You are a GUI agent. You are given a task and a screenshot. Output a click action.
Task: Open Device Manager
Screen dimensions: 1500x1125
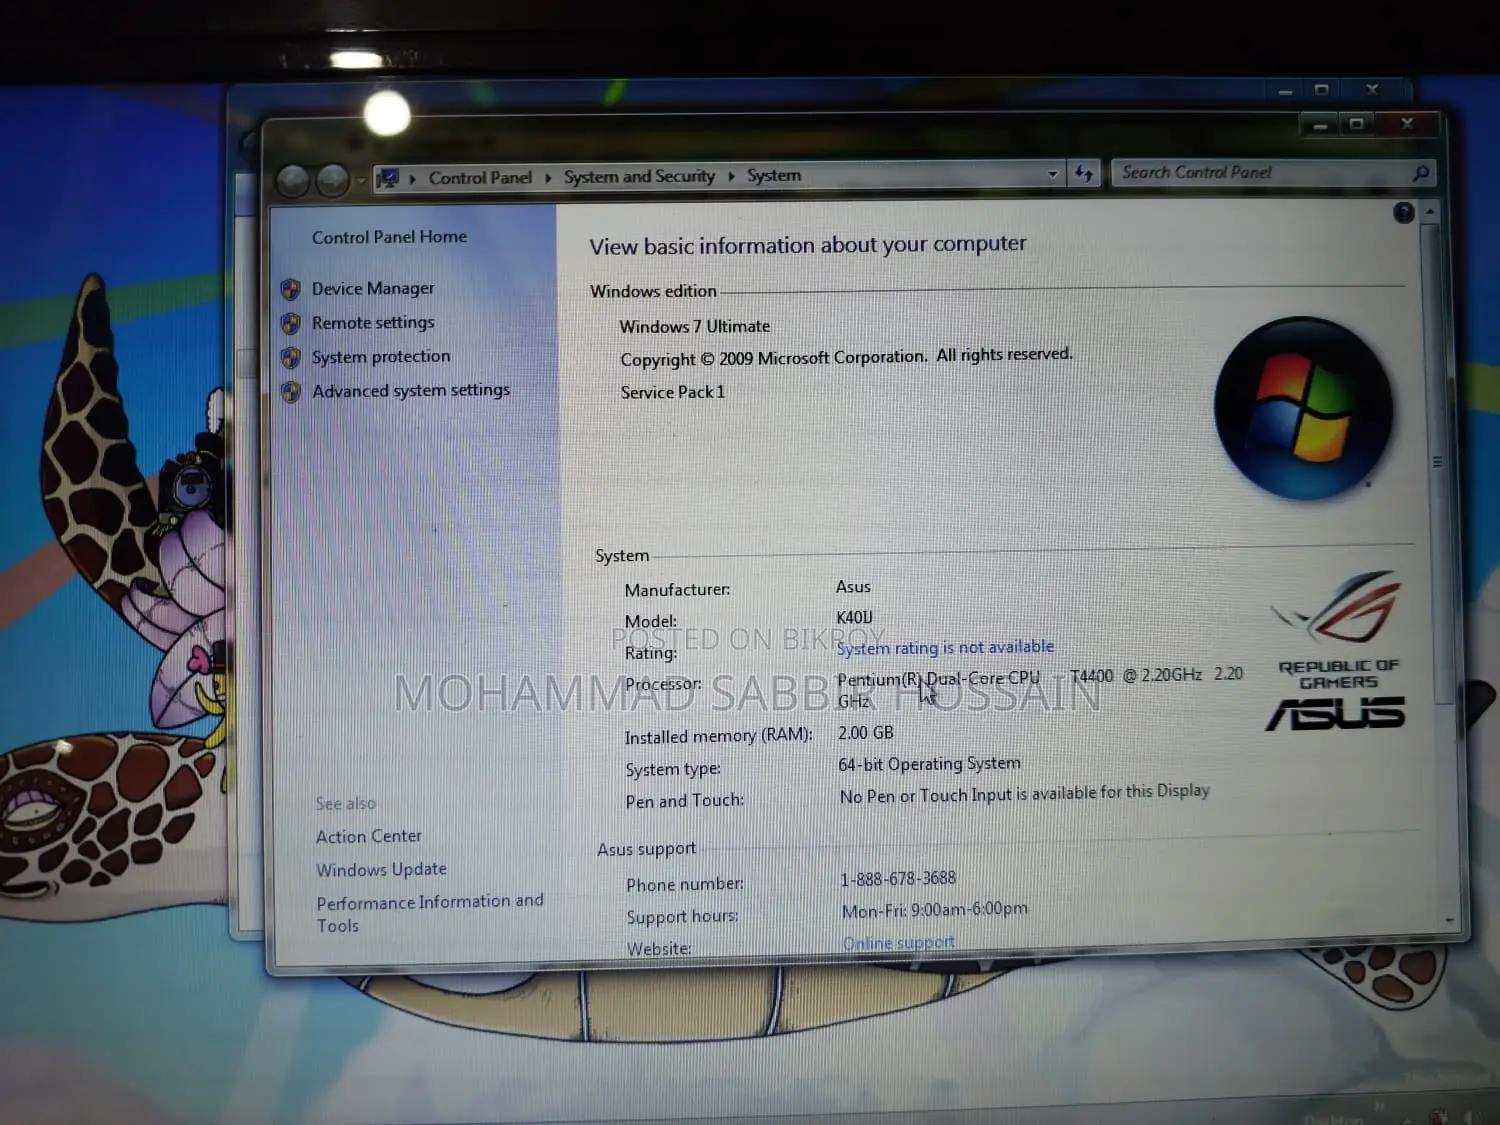tap(373, 289)
